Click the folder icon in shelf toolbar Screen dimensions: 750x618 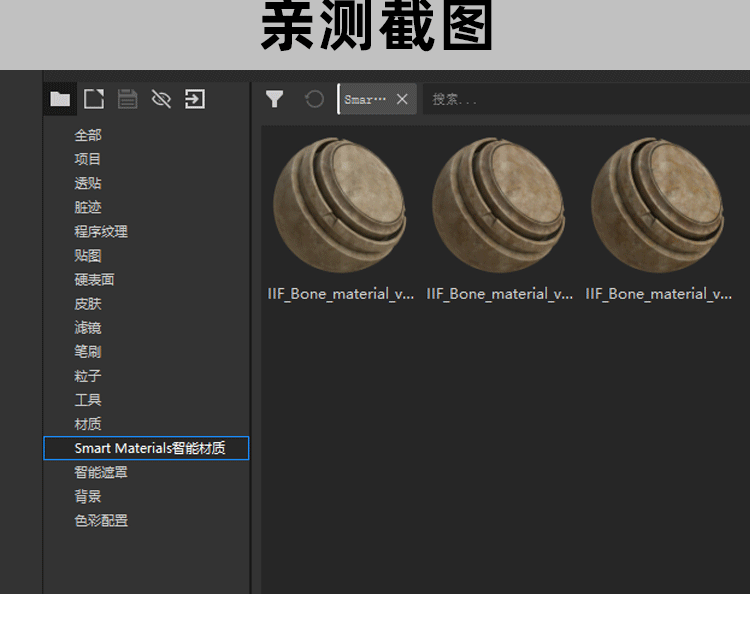61,99
